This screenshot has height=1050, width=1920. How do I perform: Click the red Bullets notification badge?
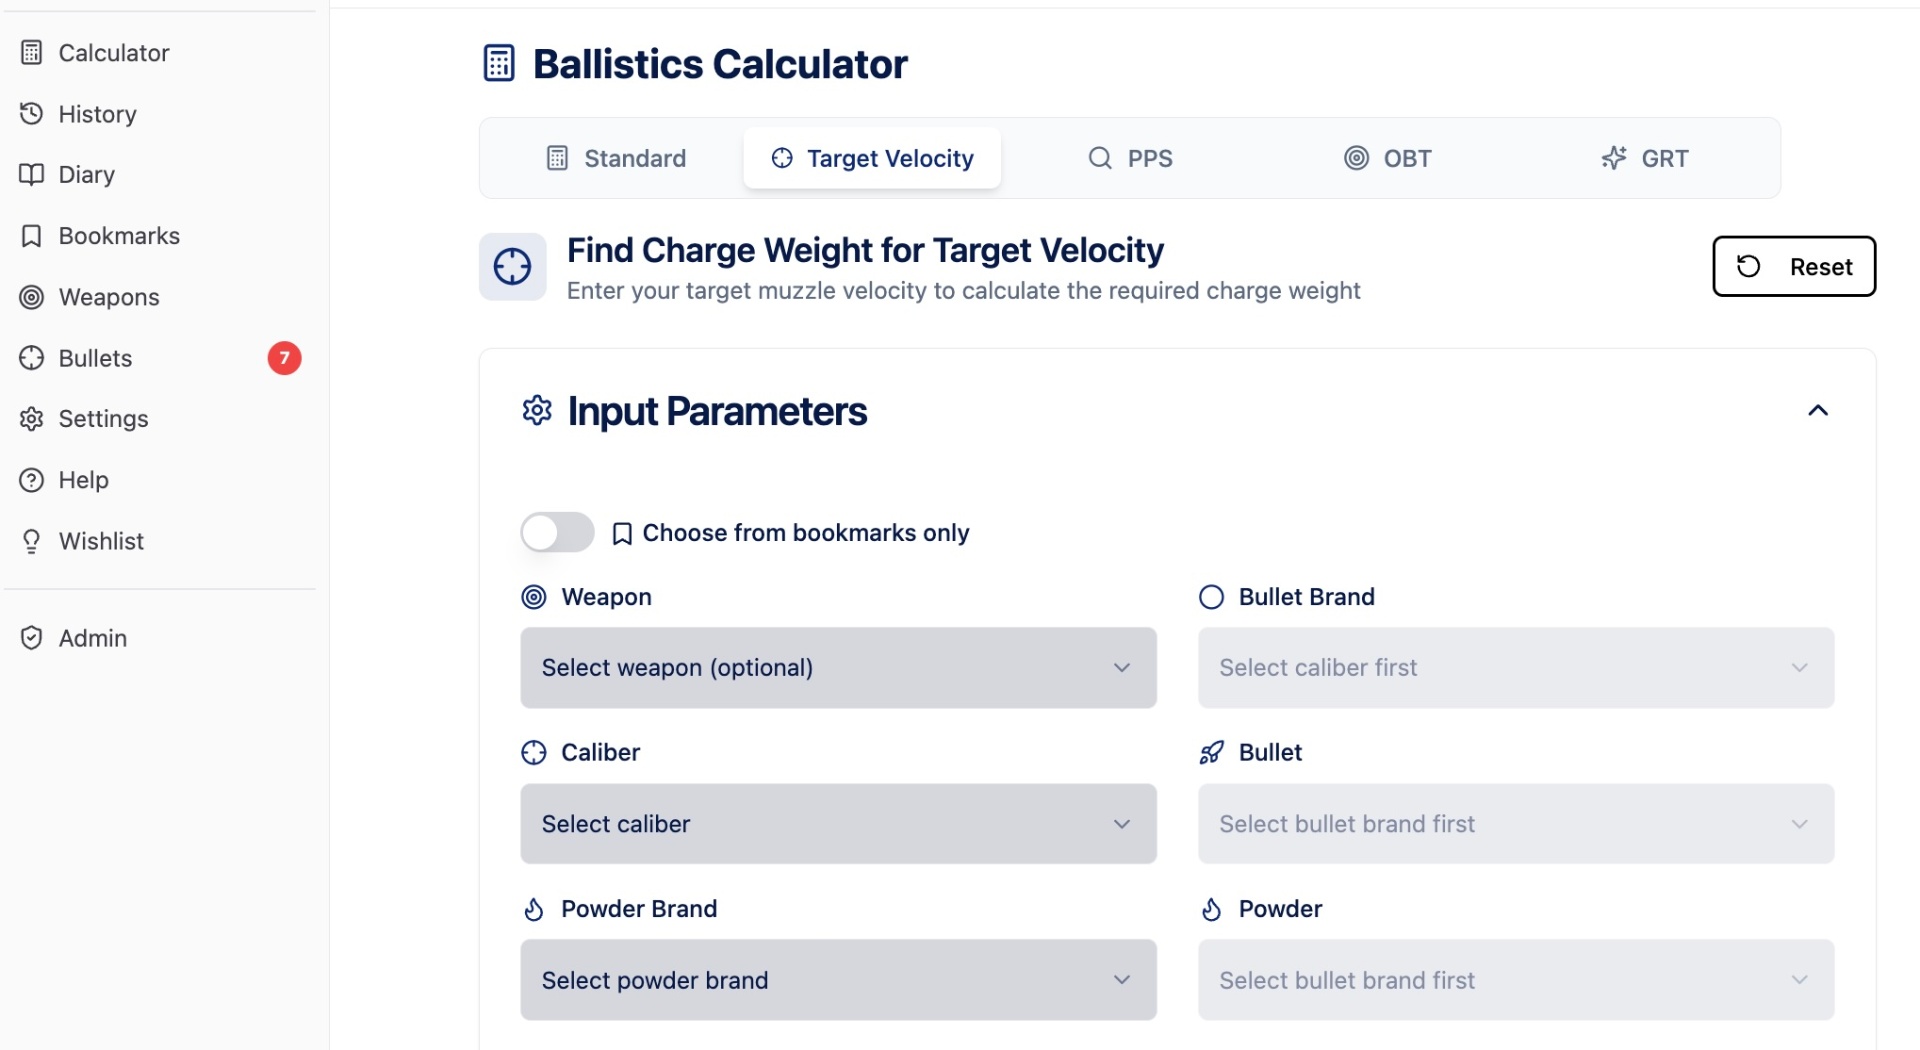pos(284,358)
